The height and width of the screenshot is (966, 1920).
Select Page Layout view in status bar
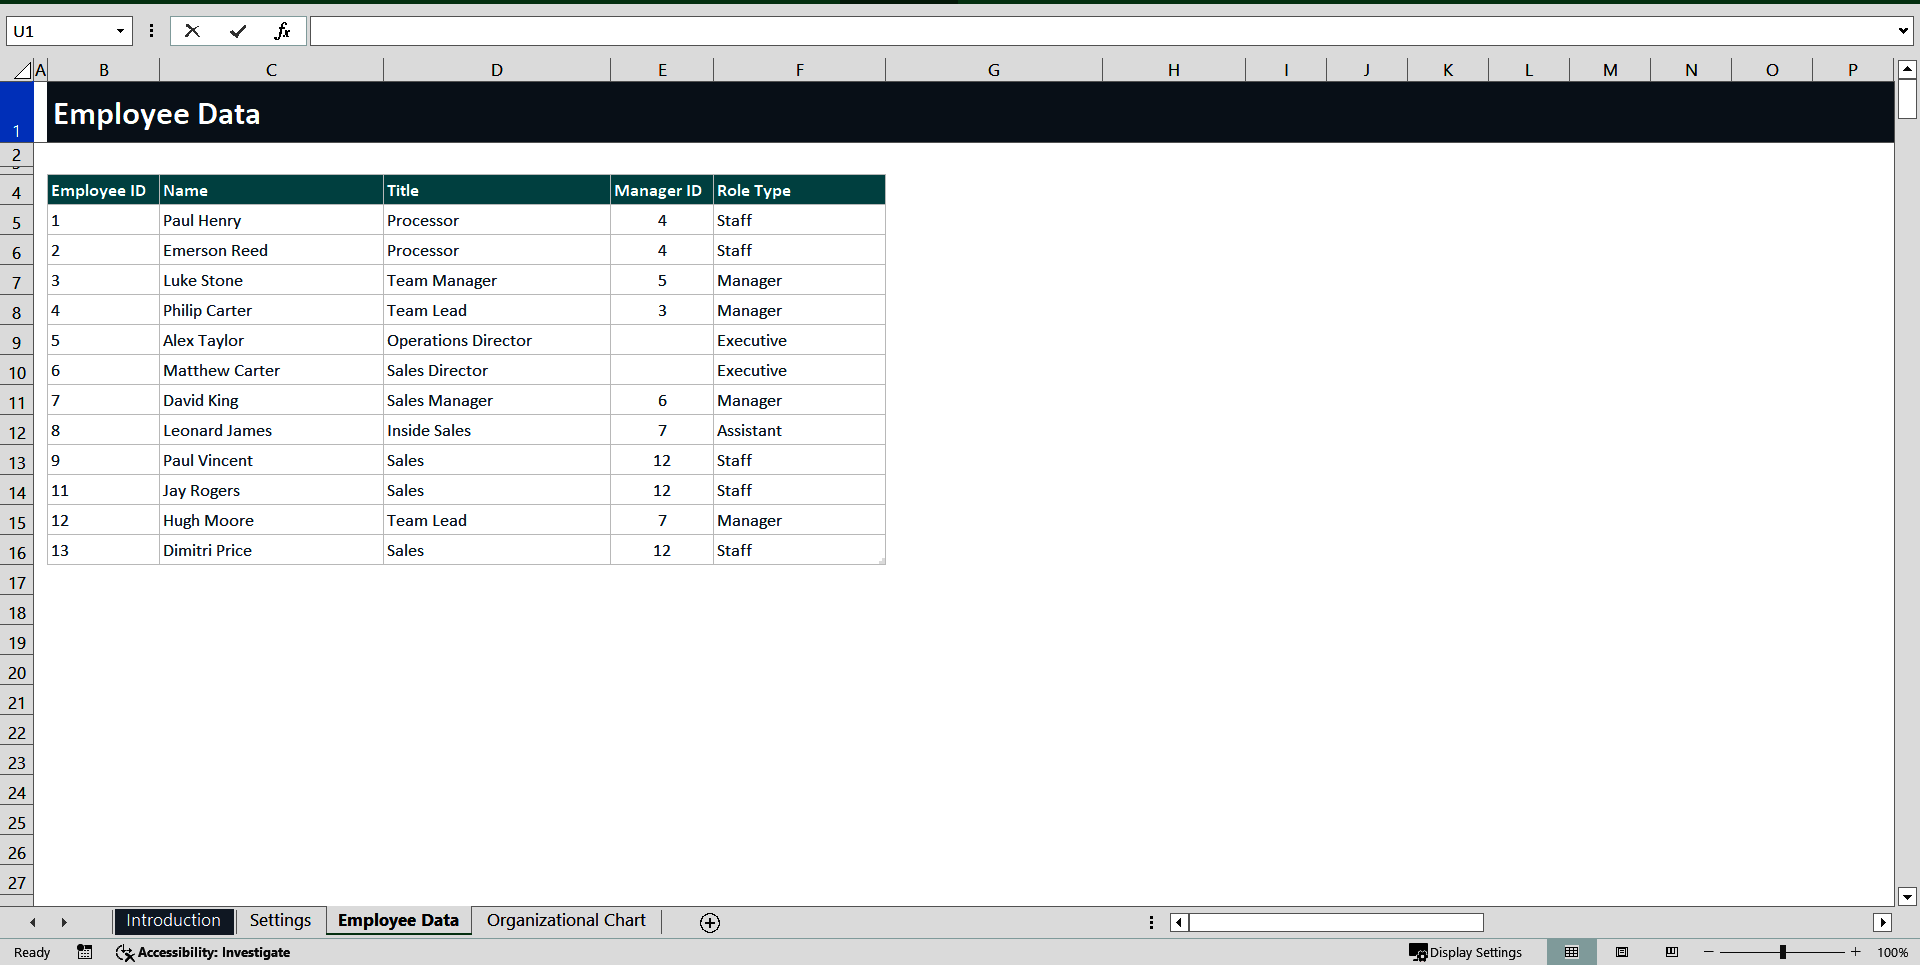(x=1622, y=952)
